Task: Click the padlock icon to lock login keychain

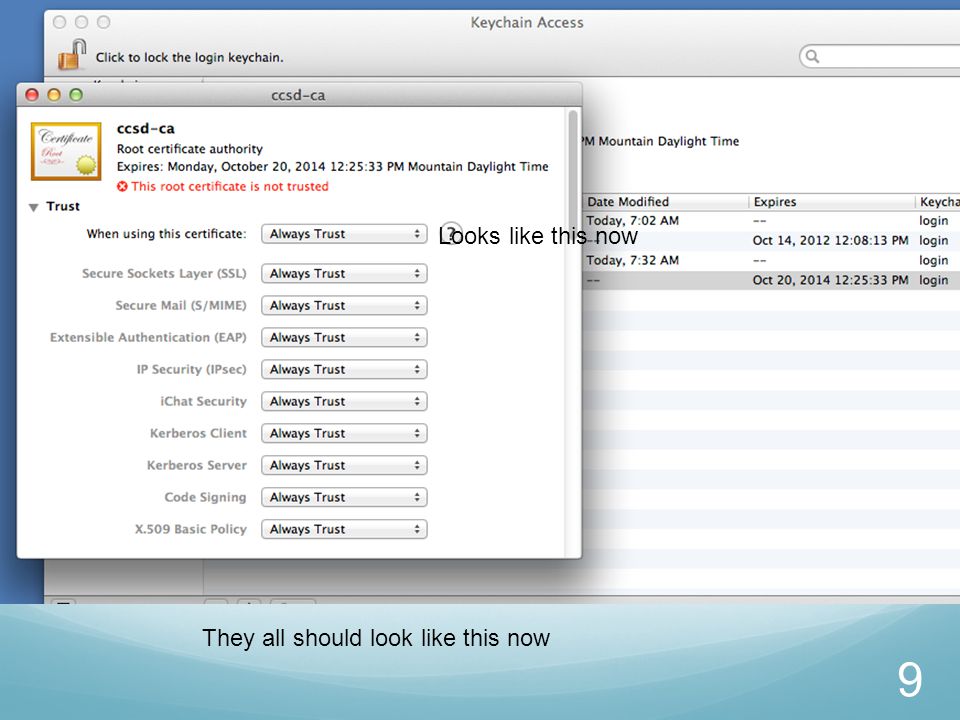Action: pos(72,54)
